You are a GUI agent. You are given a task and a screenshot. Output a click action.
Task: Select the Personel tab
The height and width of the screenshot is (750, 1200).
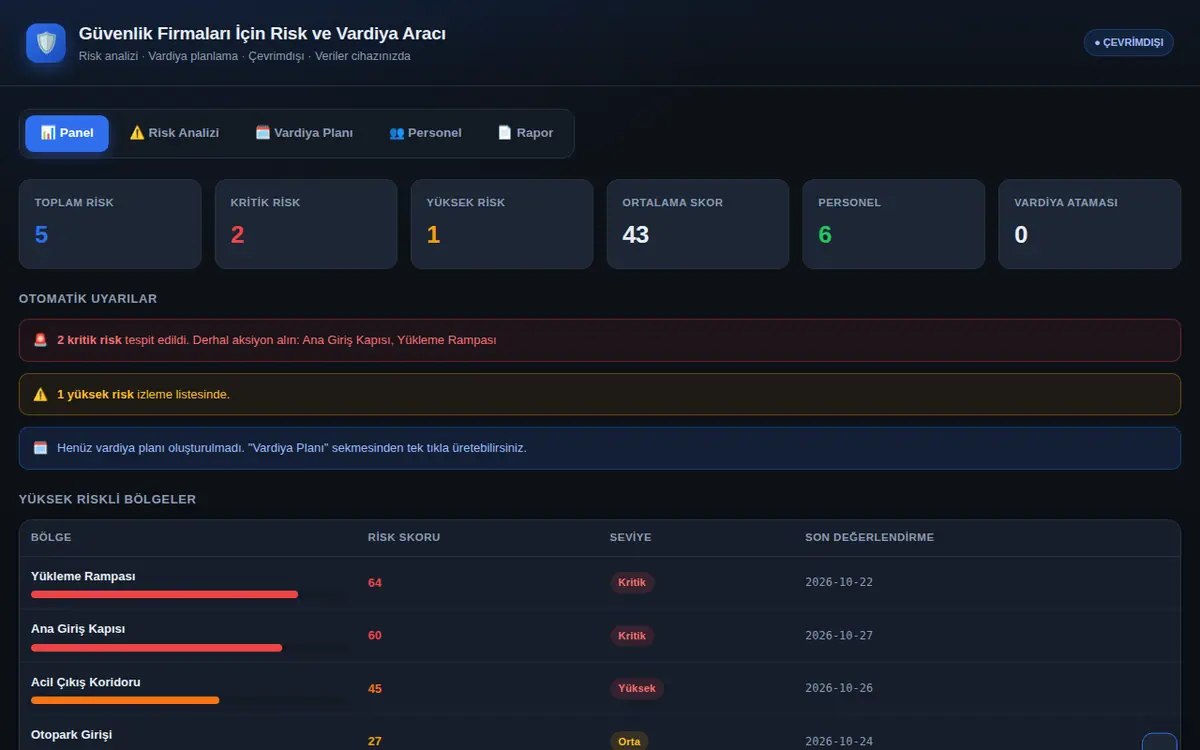pyautogui.click(x=425, y=133)
